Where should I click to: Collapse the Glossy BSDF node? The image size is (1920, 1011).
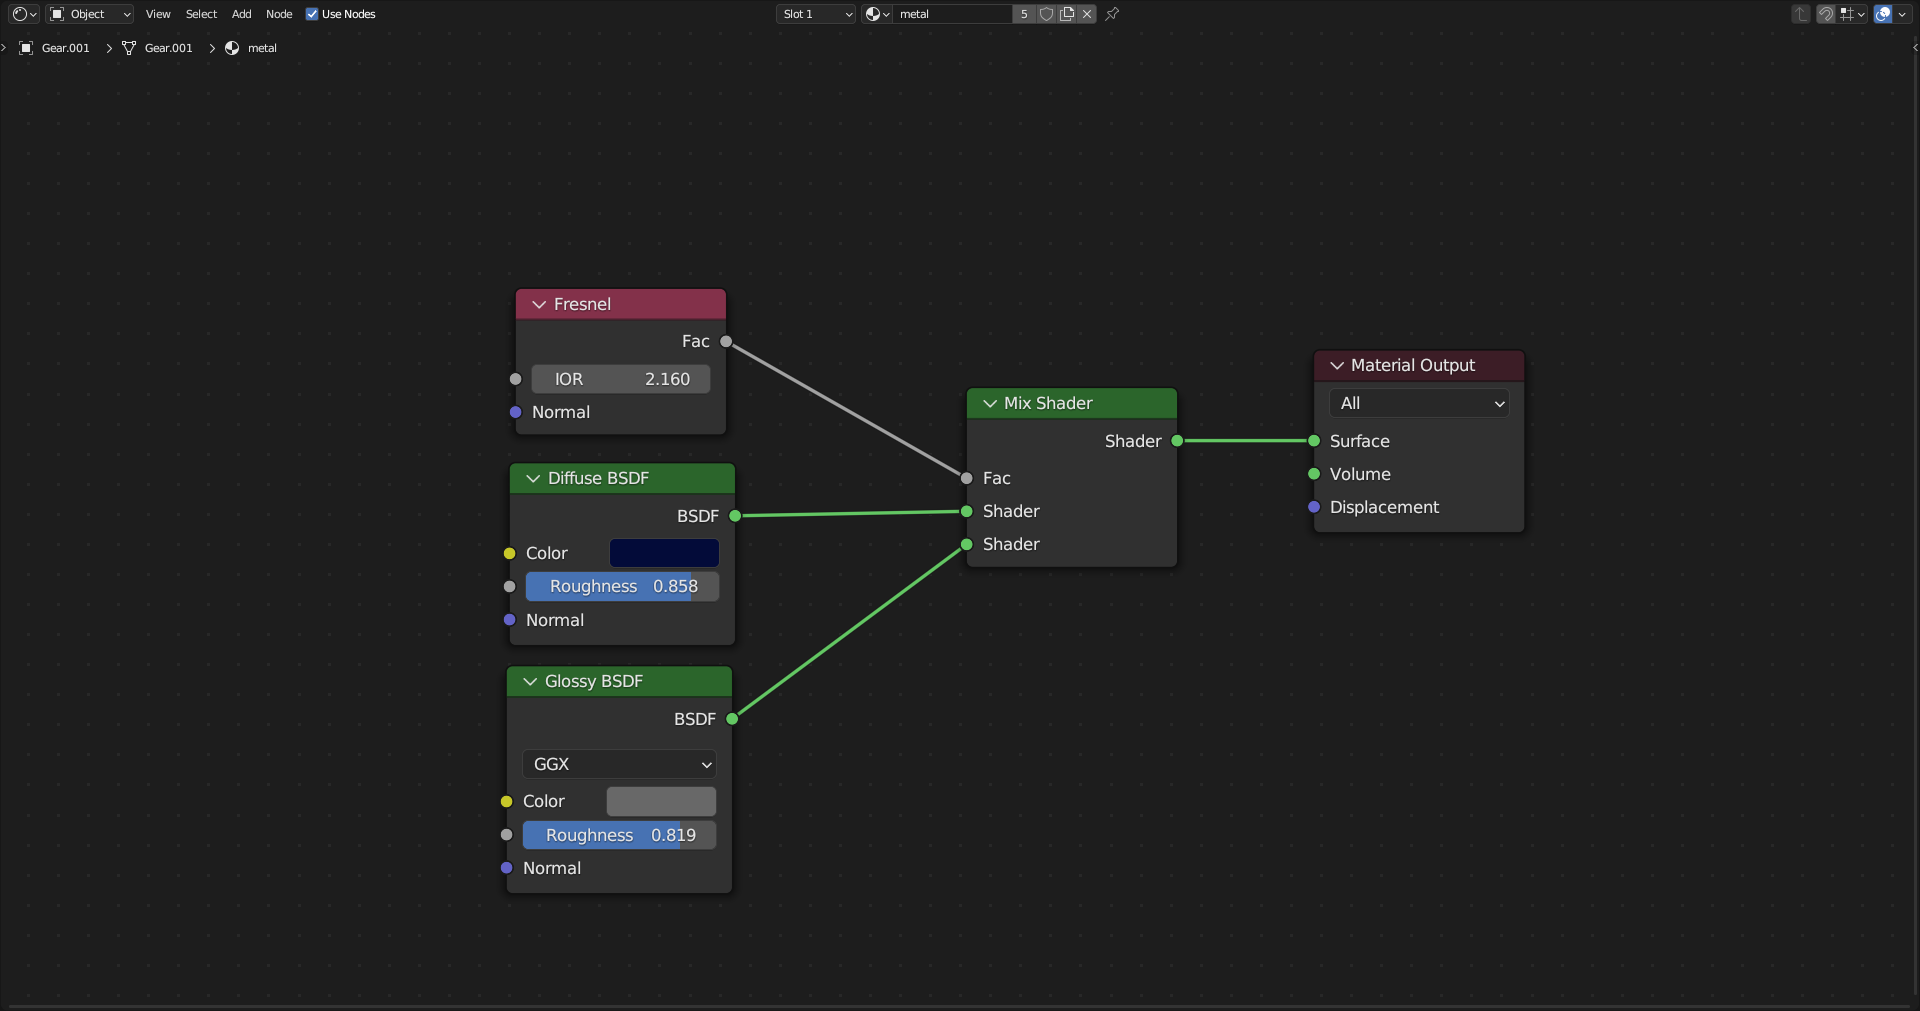(530, 681)
